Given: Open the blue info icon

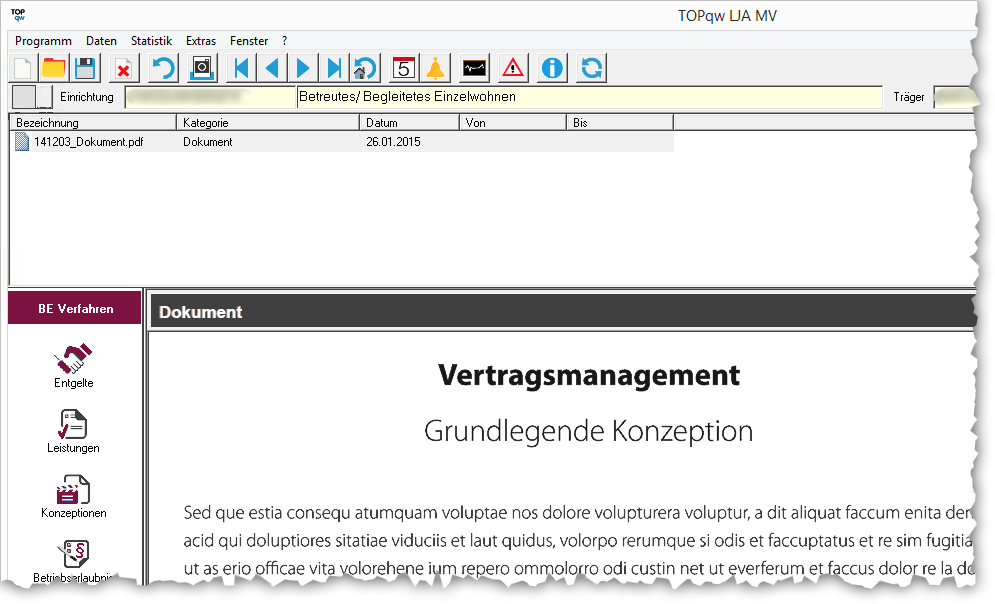Looking at the screenshot, I should coord(552,68).
